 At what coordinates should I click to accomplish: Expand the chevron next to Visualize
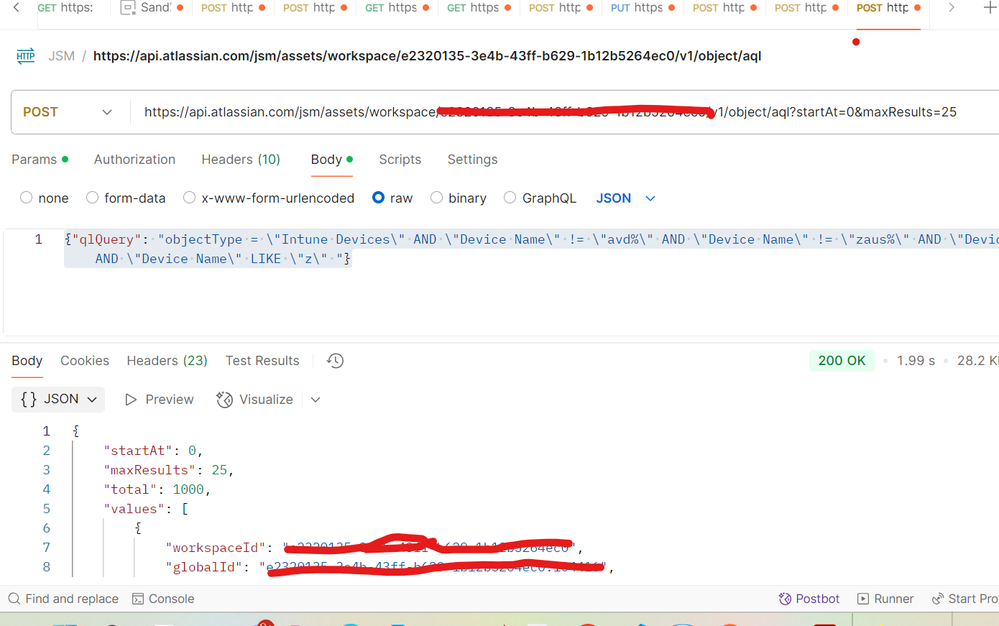click(x=315, y=400)
